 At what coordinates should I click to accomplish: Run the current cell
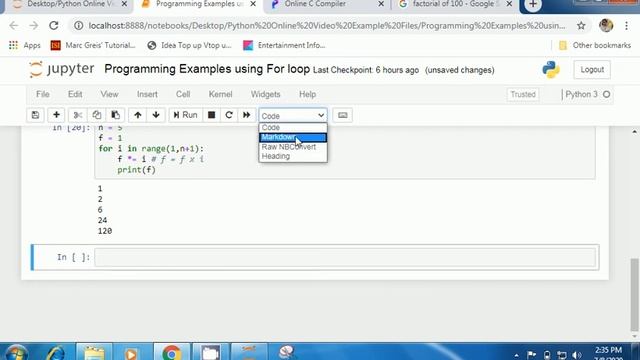(x=185, y=115)
